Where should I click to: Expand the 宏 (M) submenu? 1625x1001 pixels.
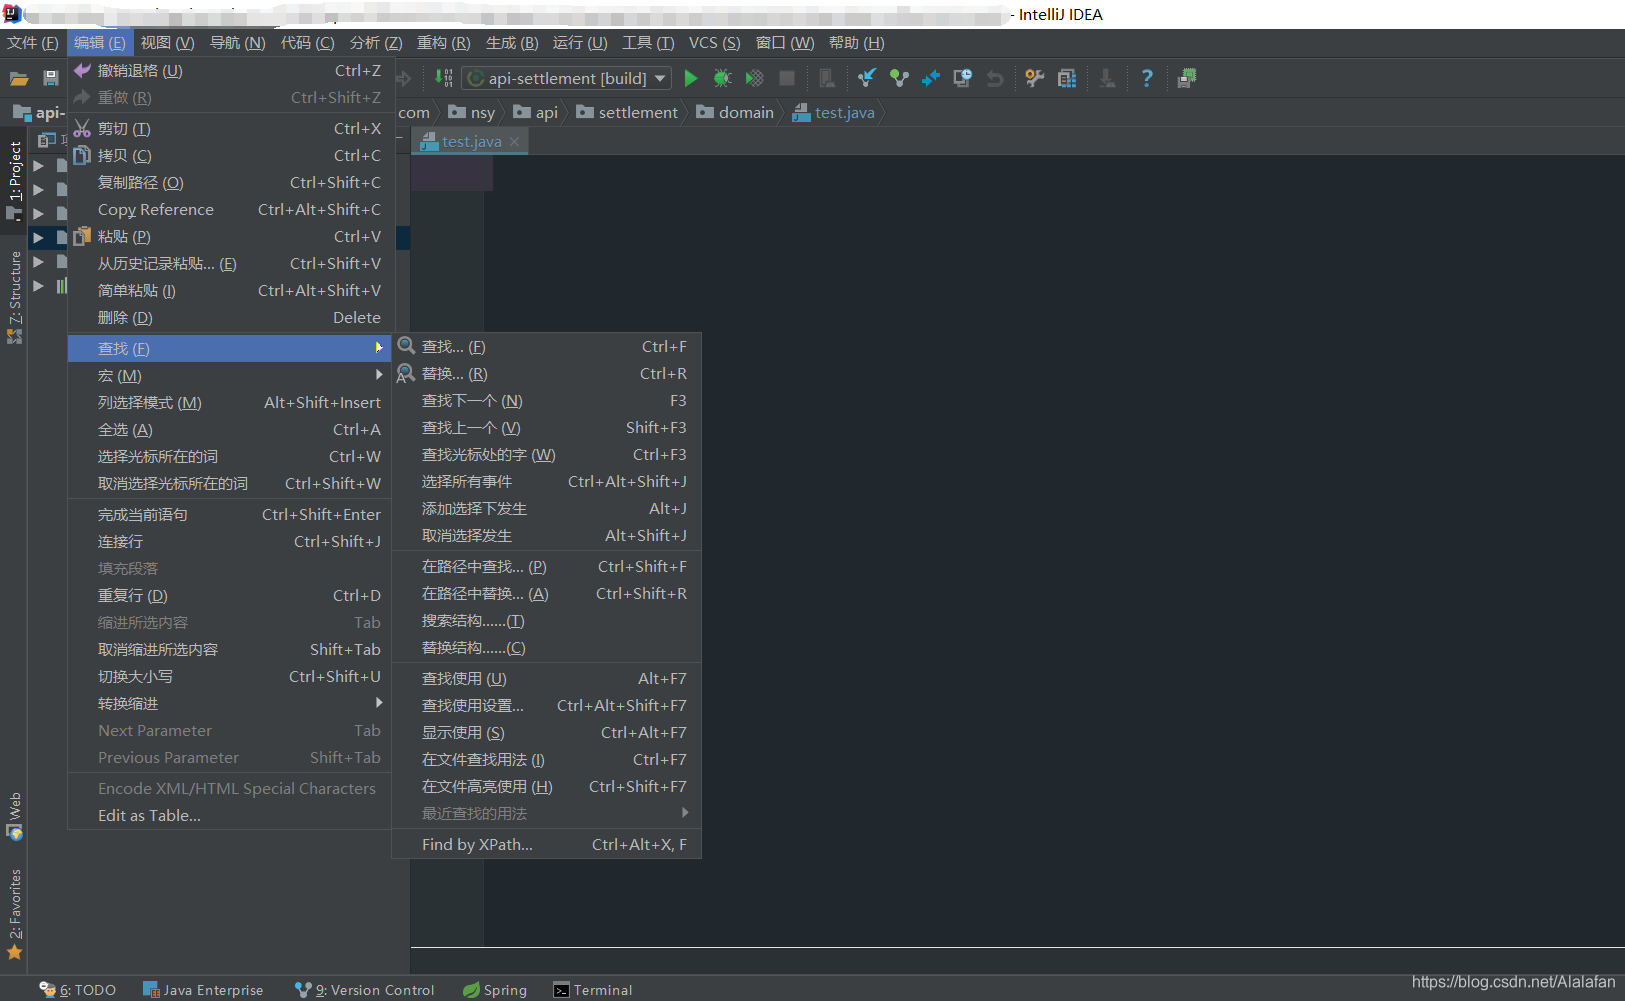click(229, 375)
